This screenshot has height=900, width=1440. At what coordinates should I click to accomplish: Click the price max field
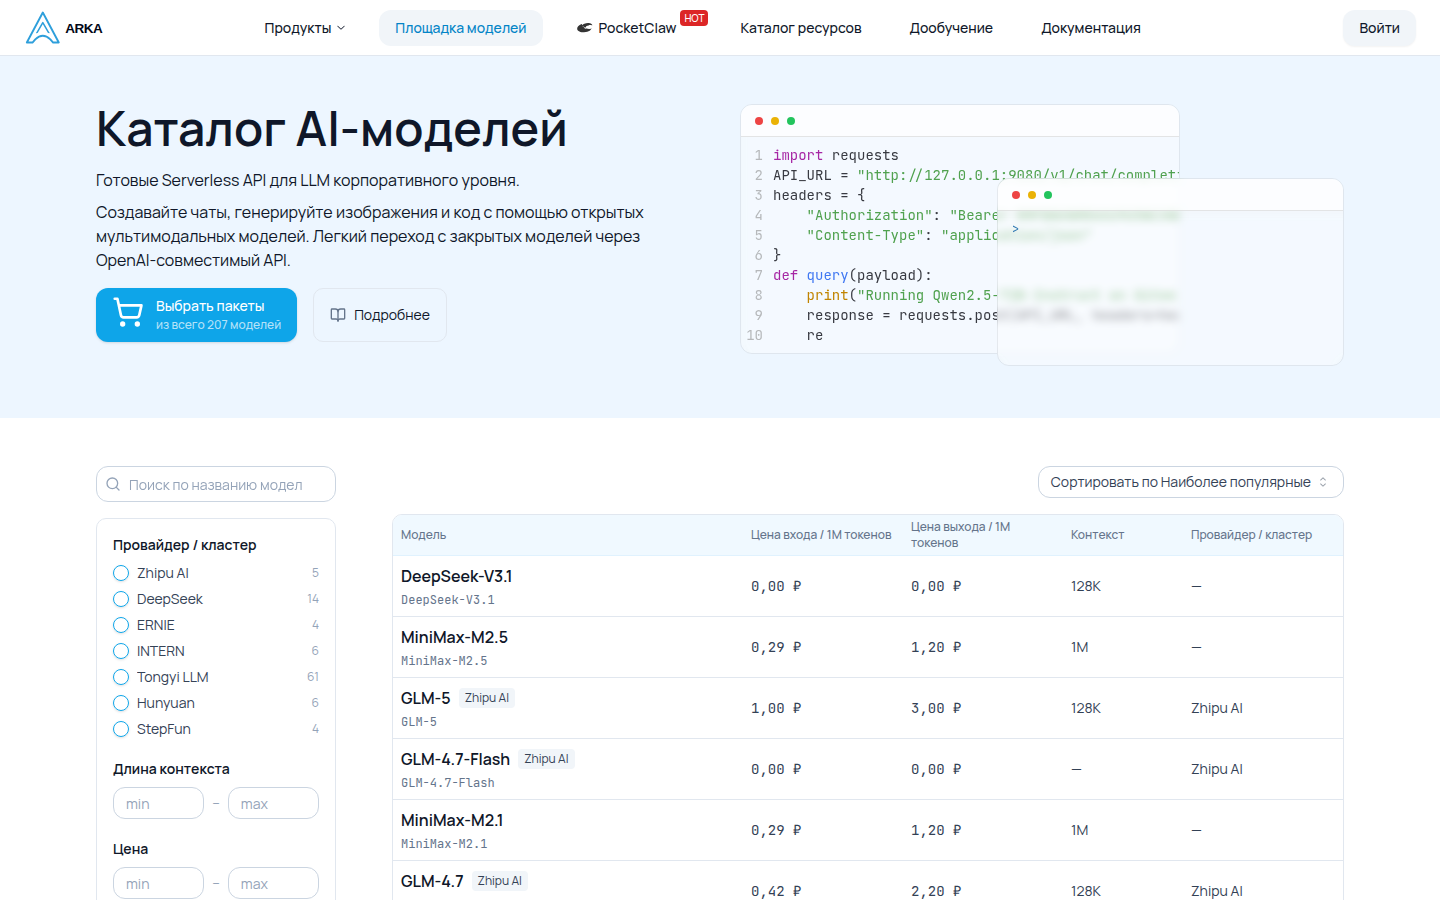(x=273, y=883)
